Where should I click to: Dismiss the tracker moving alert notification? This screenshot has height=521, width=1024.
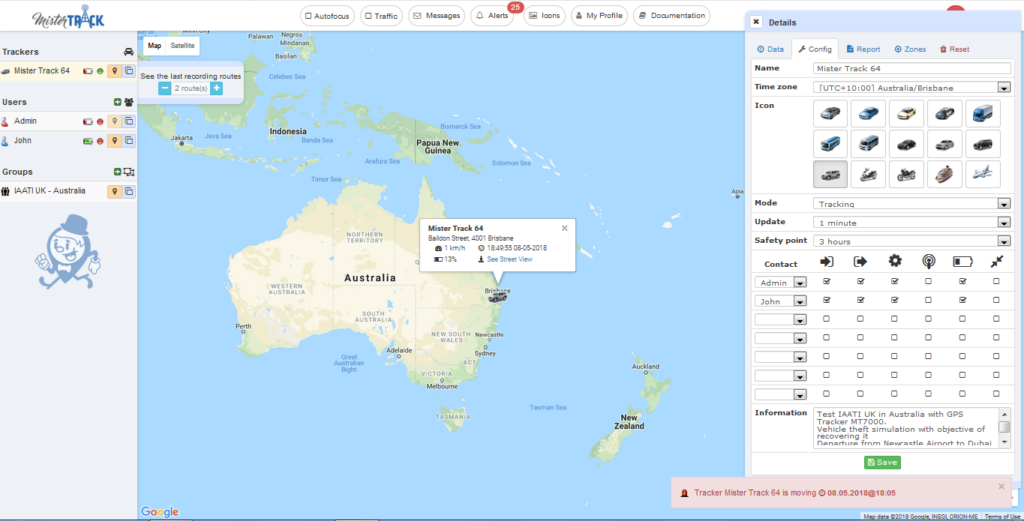(x=1001, y=486)
